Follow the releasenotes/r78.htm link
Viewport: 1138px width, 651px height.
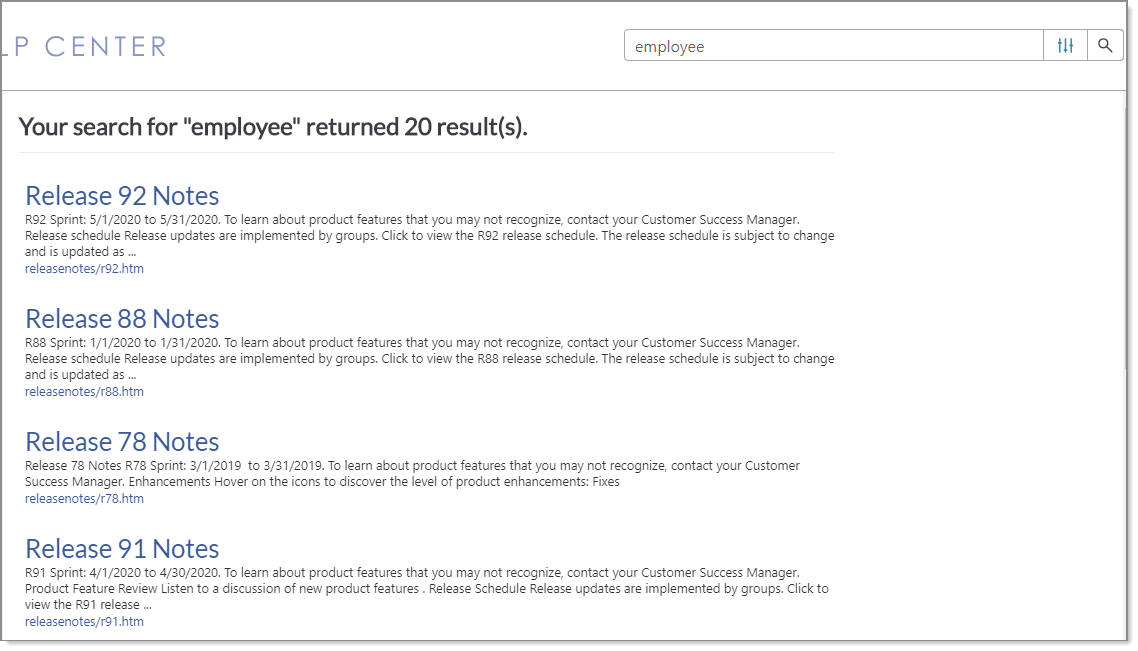84,499
